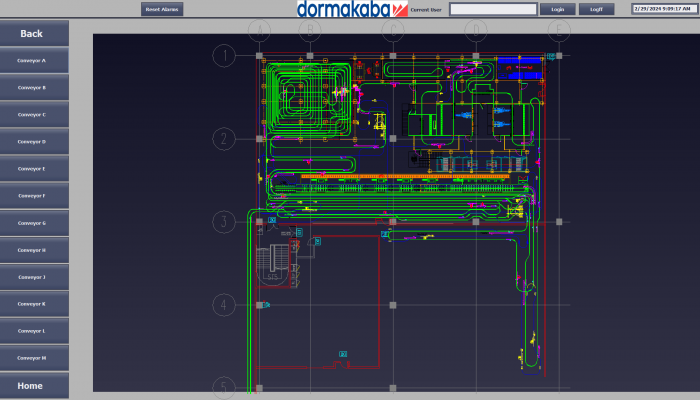Click the date and time display
Image resolution: width=700 pixels, height=400 pixels.
[x=663, y=9]
